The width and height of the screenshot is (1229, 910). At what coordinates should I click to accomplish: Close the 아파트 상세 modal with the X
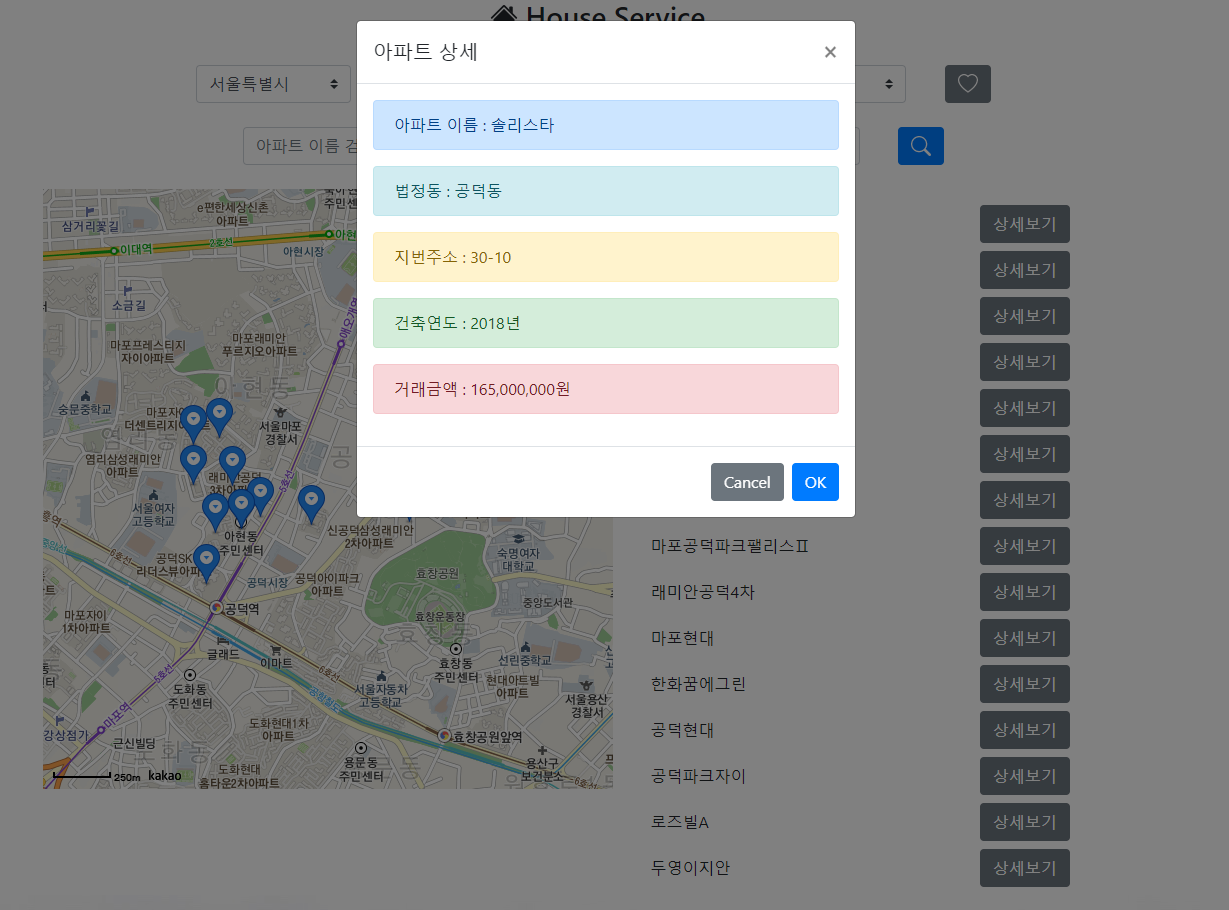[x=830, y=52]
